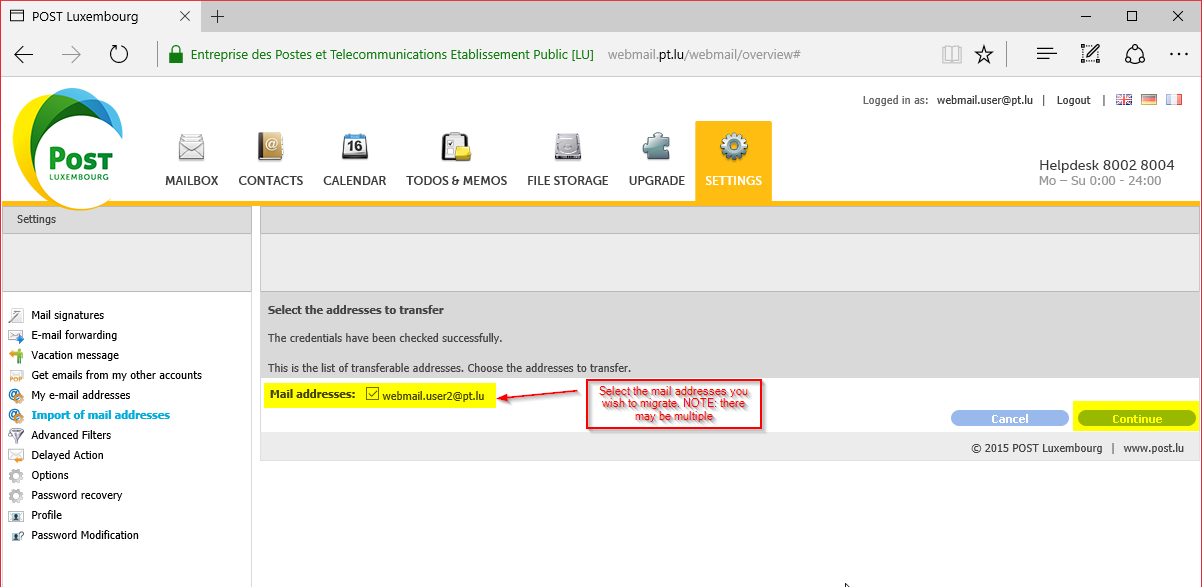The height and width of the screenshot is (587, 1202).
Task: Open Reading view icon
Action: (x=951, y=54)
